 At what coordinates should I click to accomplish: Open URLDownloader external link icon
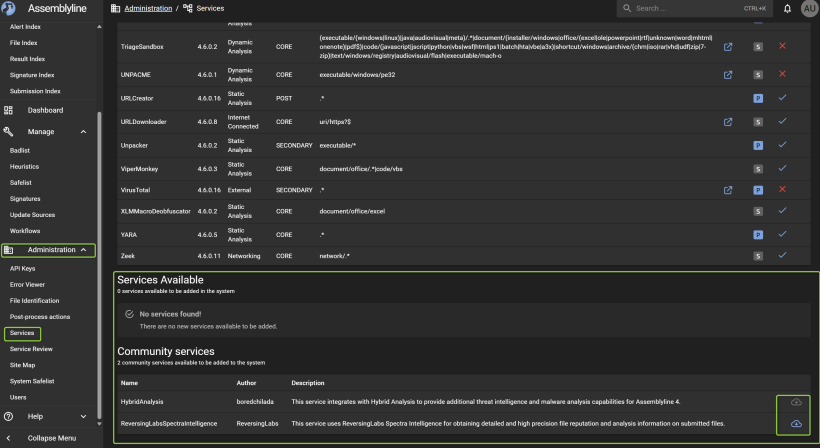pos(728,122)
